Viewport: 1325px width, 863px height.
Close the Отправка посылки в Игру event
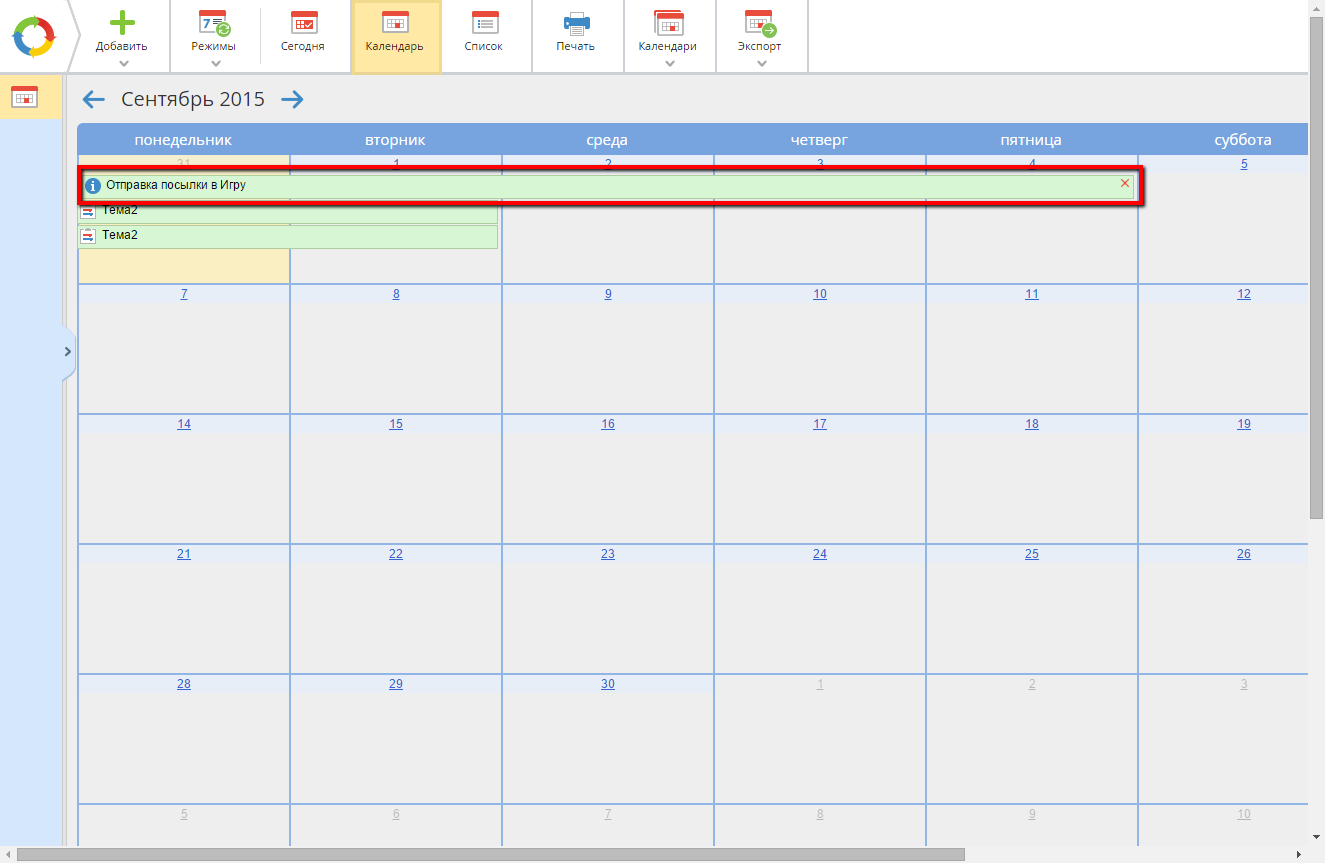[1125, 184]
